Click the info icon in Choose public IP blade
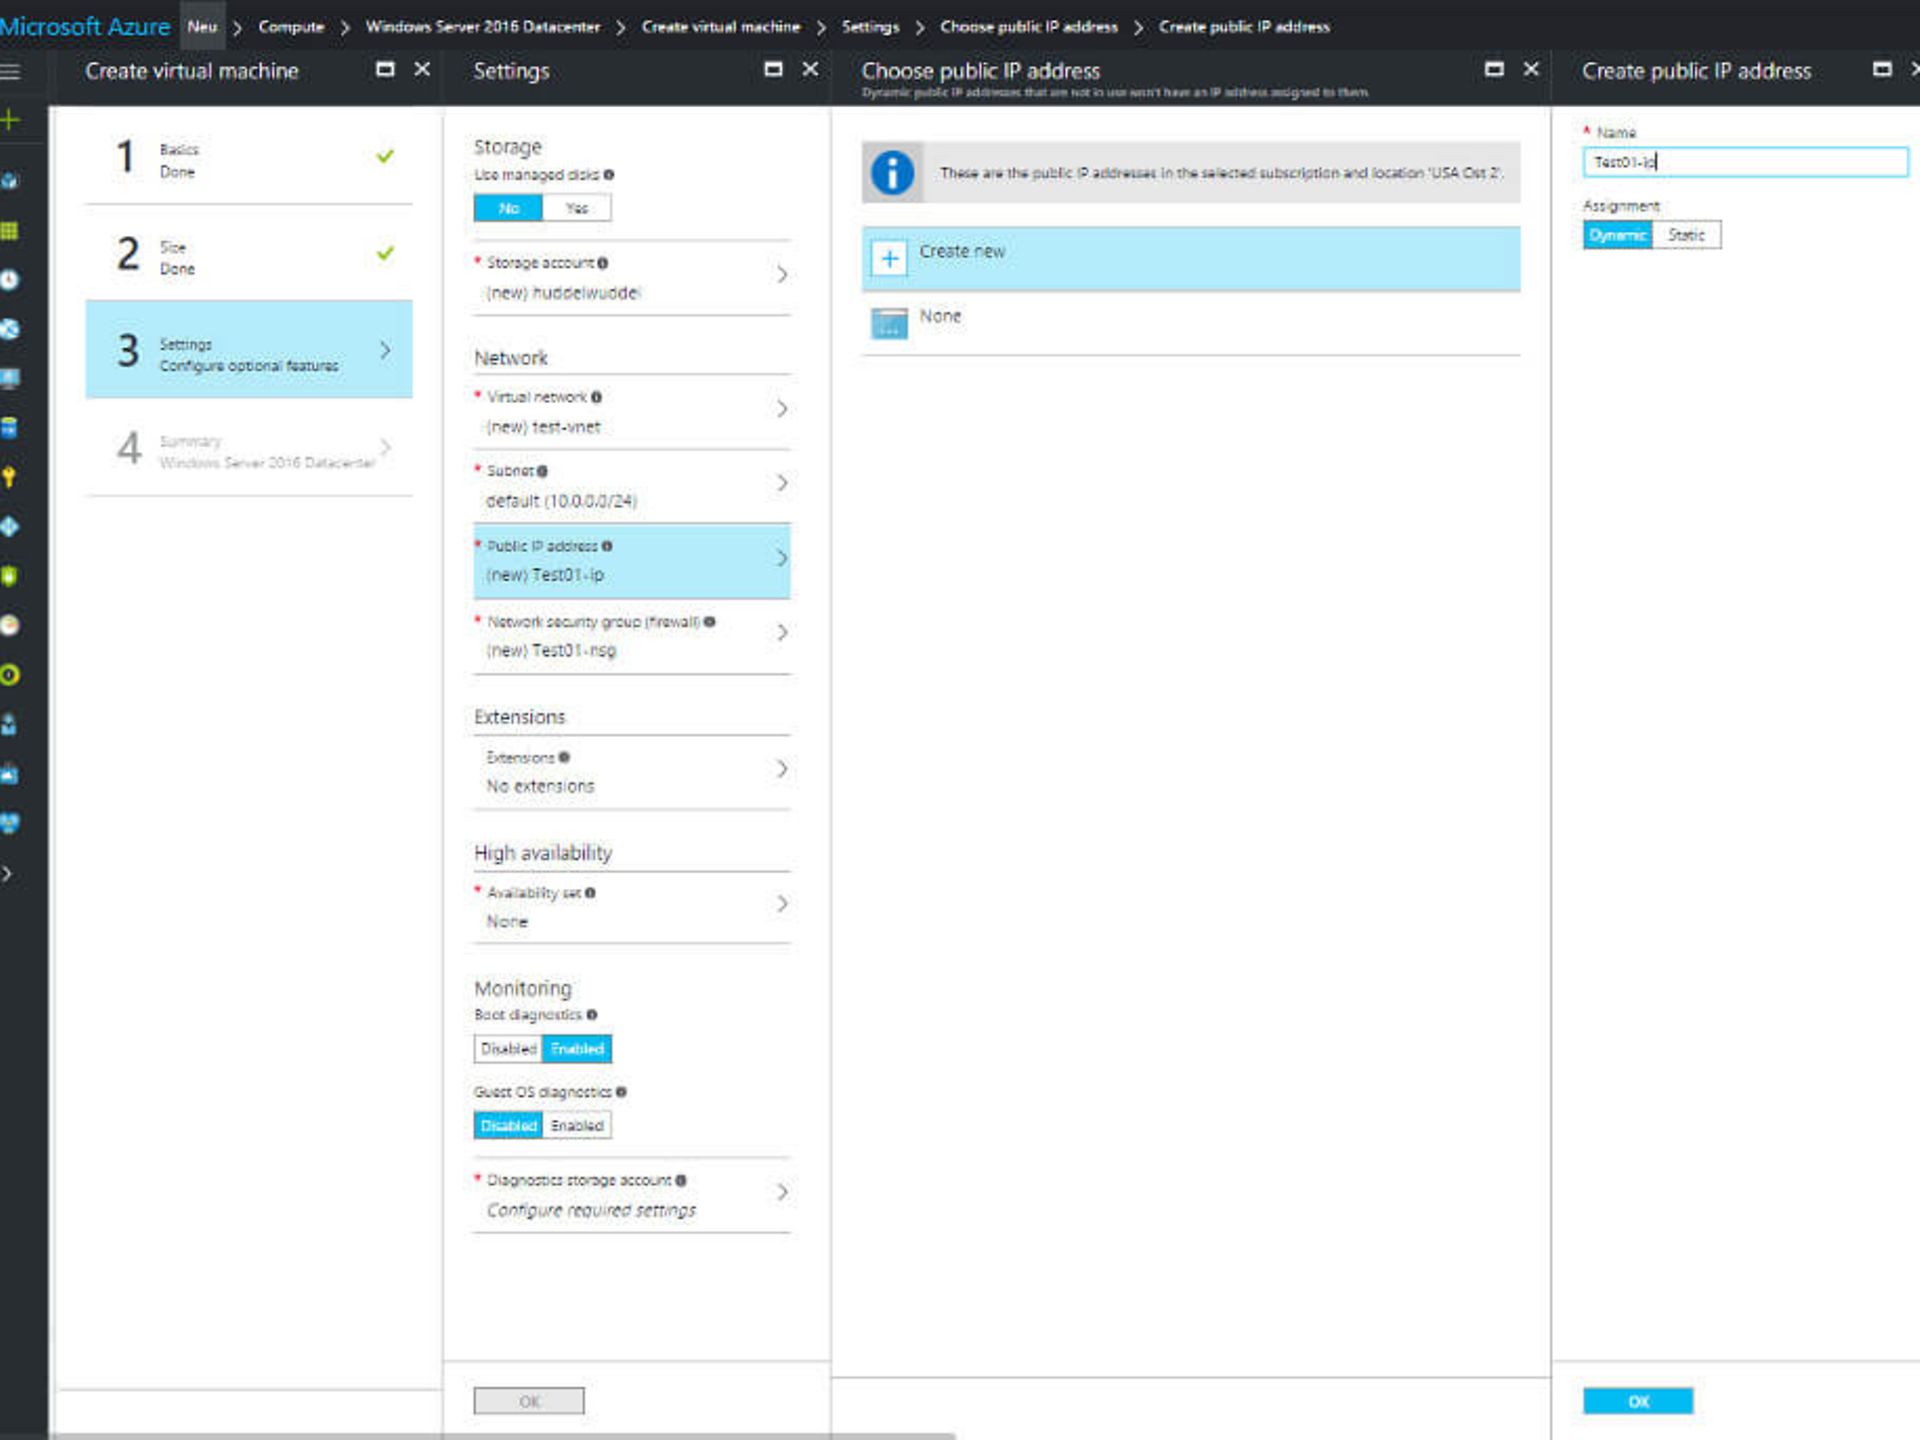 pyautogui.click(x=891, y=171)
